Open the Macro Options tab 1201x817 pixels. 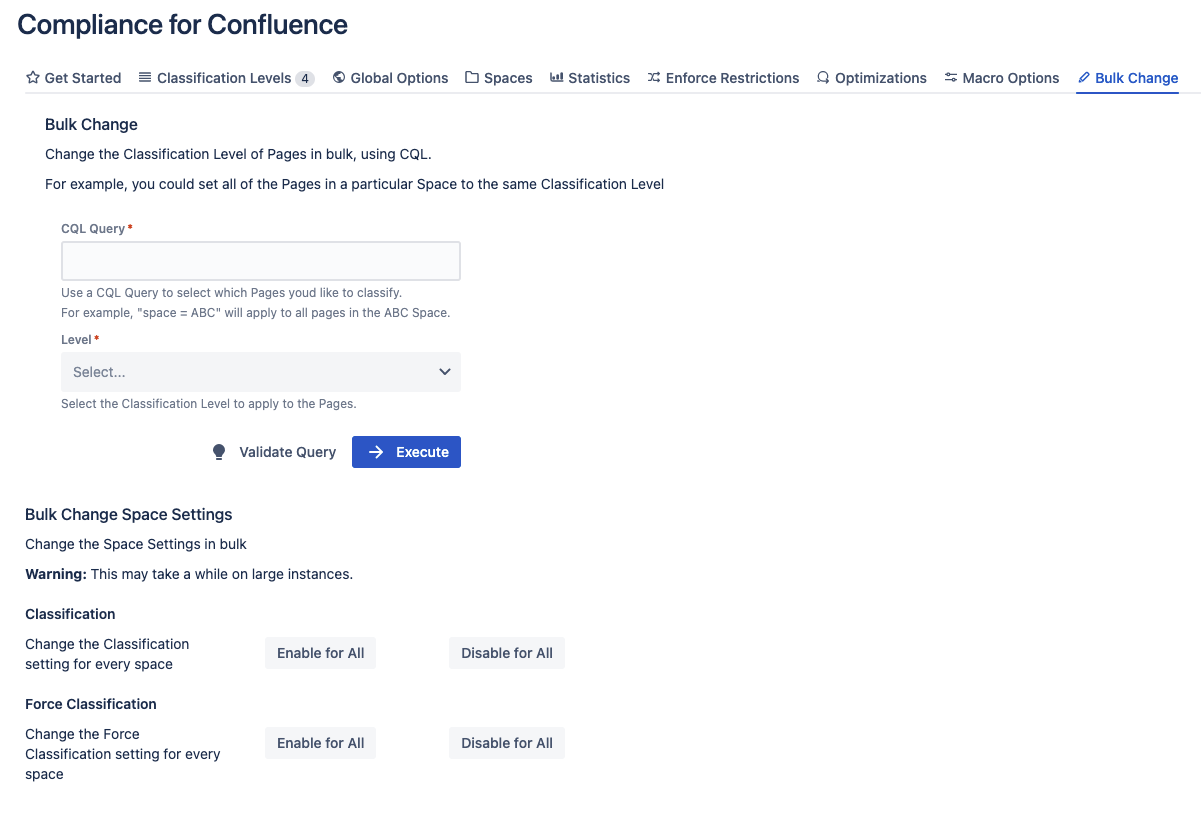point(1010,78)
